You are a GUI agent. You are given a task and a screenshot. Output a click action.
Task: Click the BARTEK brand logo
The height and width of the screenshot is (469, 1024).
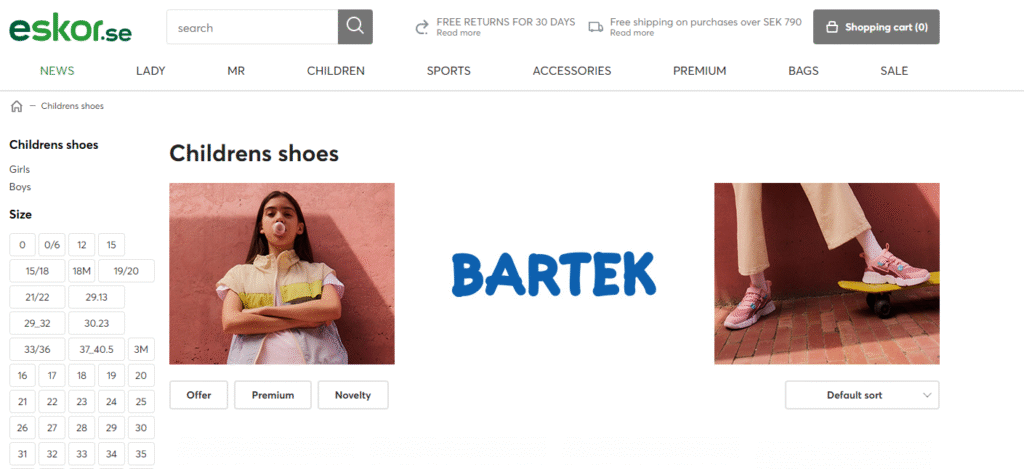tap(554, 274)
